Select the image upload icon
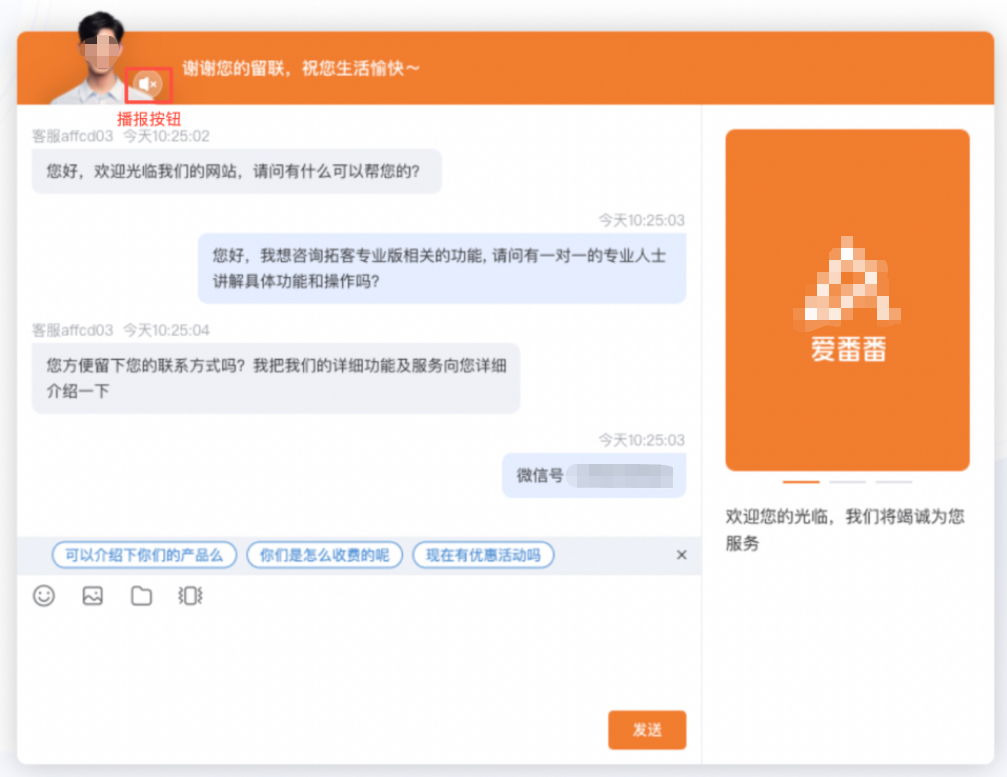The image size is (1007, 777). [x=92, y=596]
